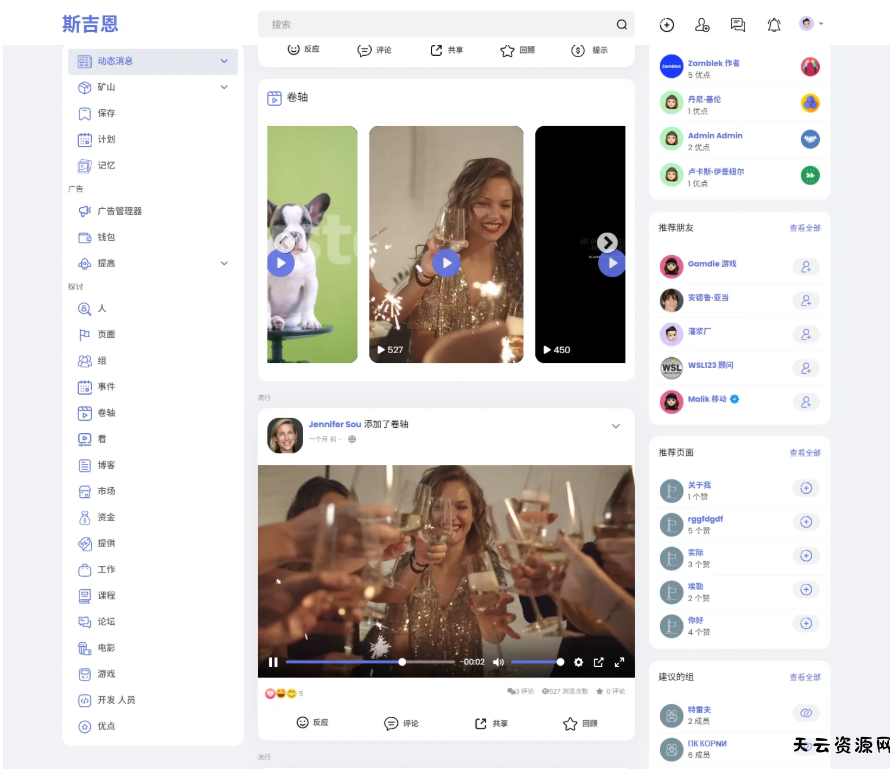
Task: Pause the playing video
Action: tap(273, 662)
